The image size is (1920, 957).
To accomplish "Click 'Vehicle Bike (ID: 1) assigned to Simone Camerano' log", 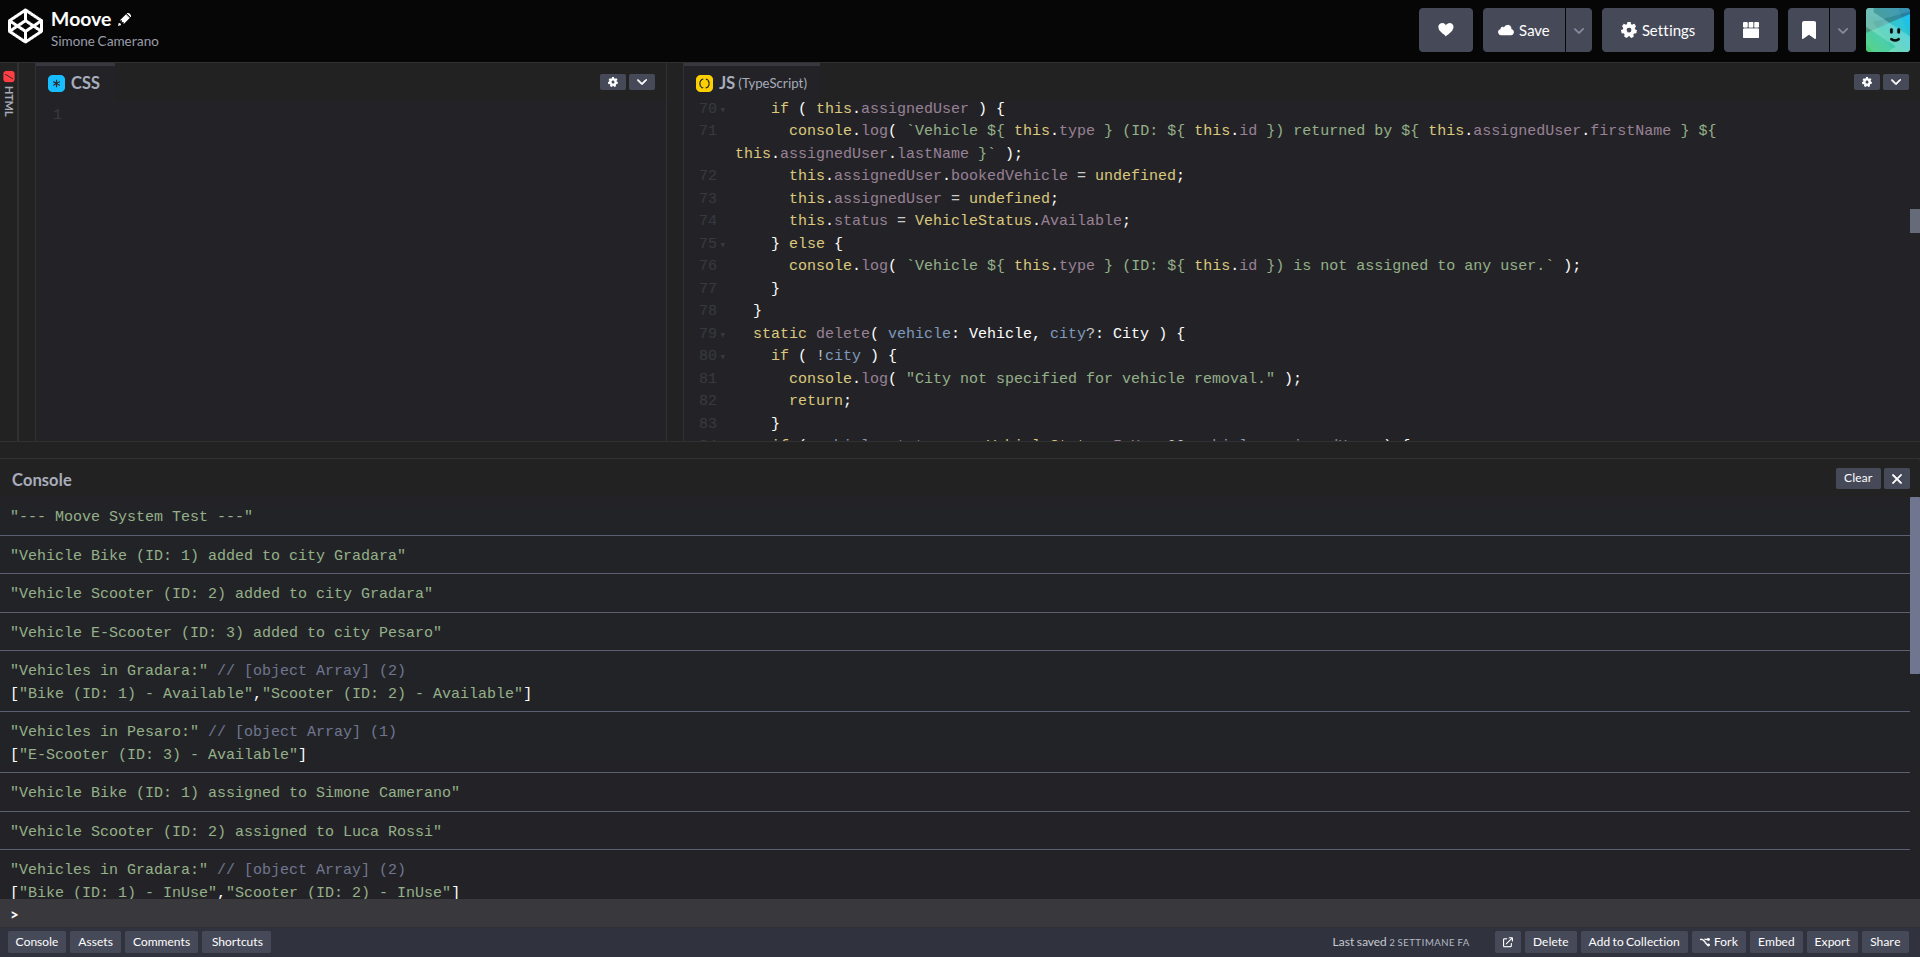I will click(x=955, y=792).
